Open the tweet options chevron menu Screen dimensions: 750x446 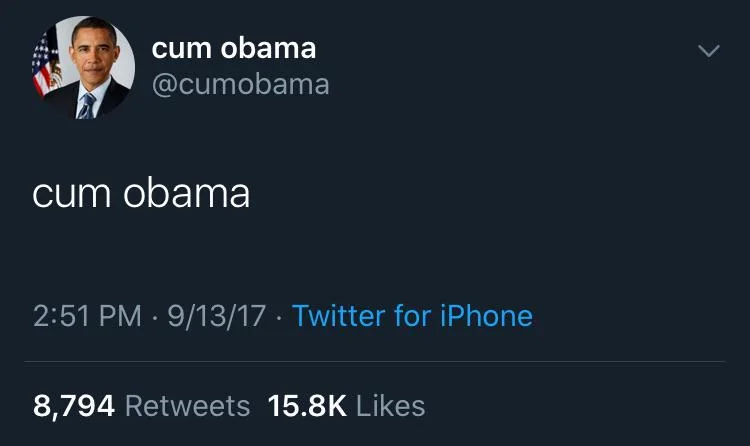708,50
